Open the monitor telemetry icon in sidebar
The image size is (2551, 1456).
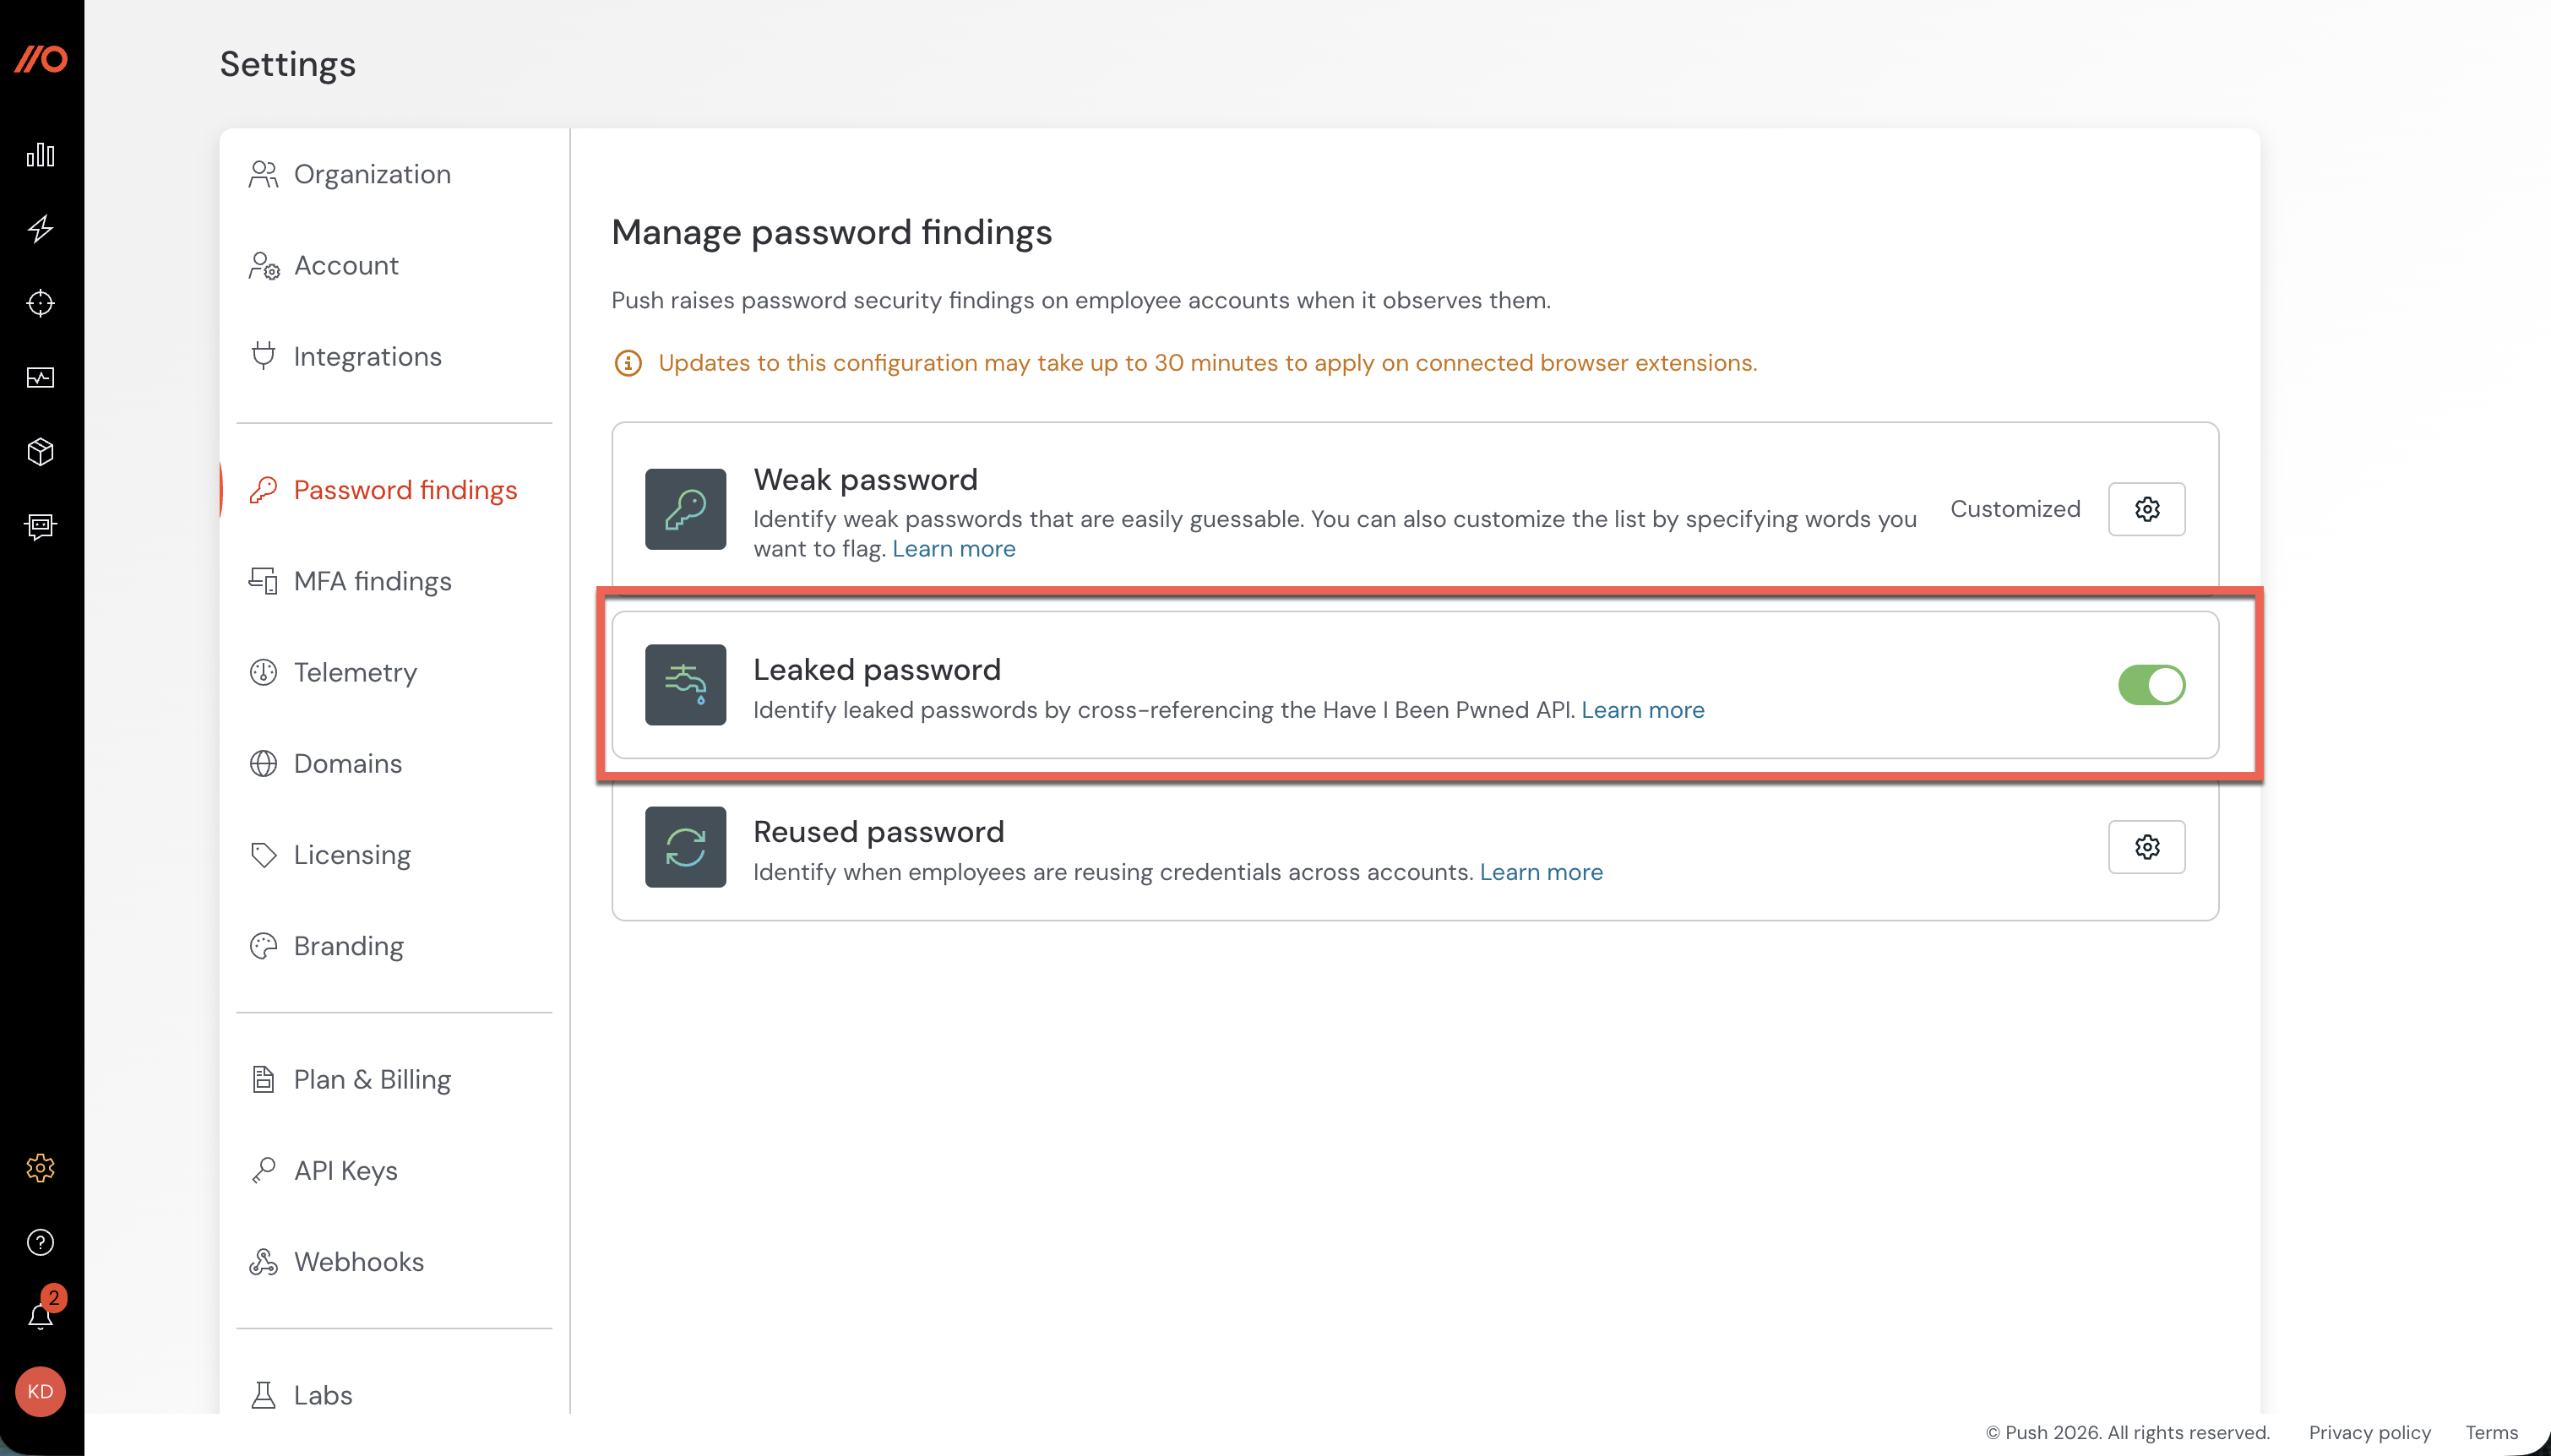tap(41, 378)
